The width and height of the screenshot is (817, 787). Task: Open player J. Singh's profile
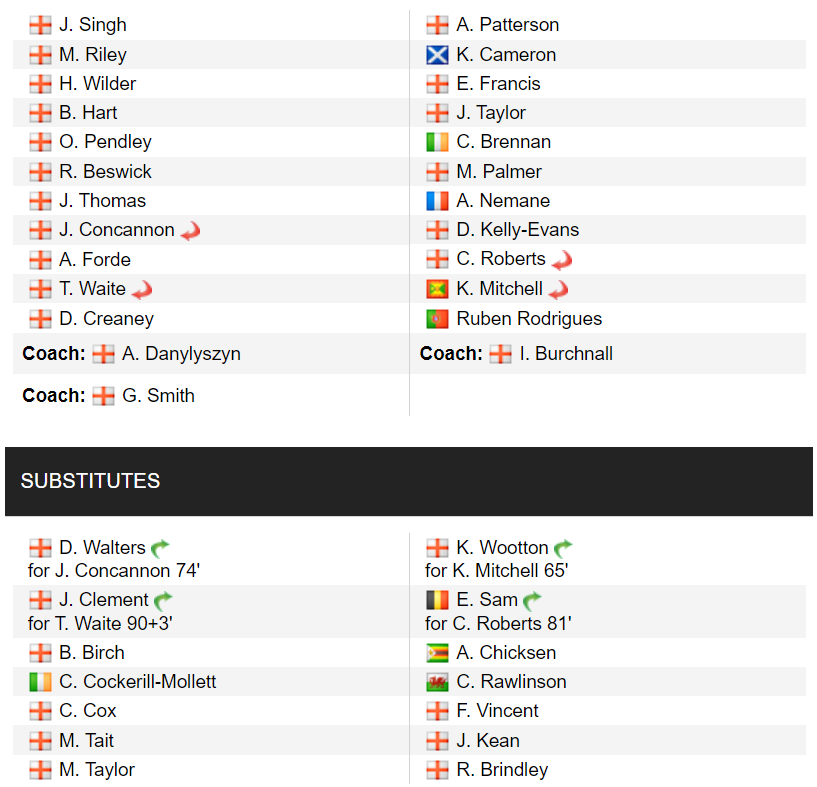[x=92, y=25]
